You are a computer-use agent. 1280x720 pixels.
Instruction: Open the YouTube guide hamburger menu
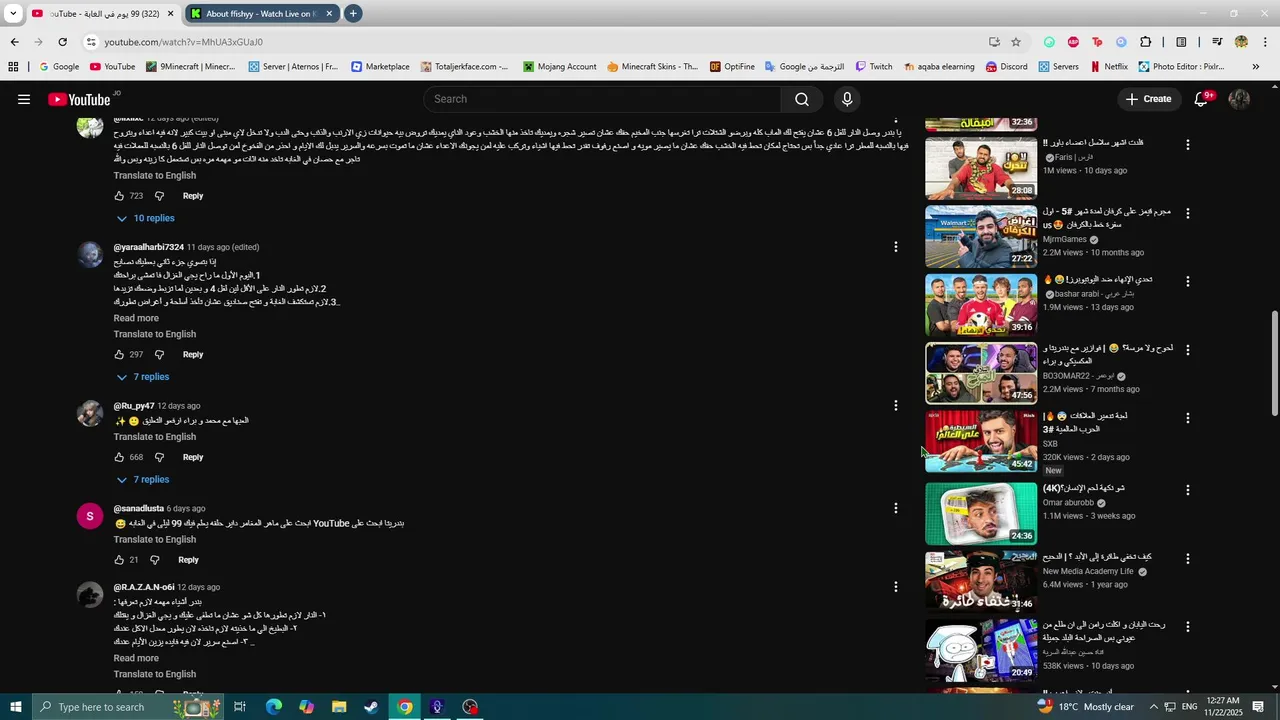[24, 99]
